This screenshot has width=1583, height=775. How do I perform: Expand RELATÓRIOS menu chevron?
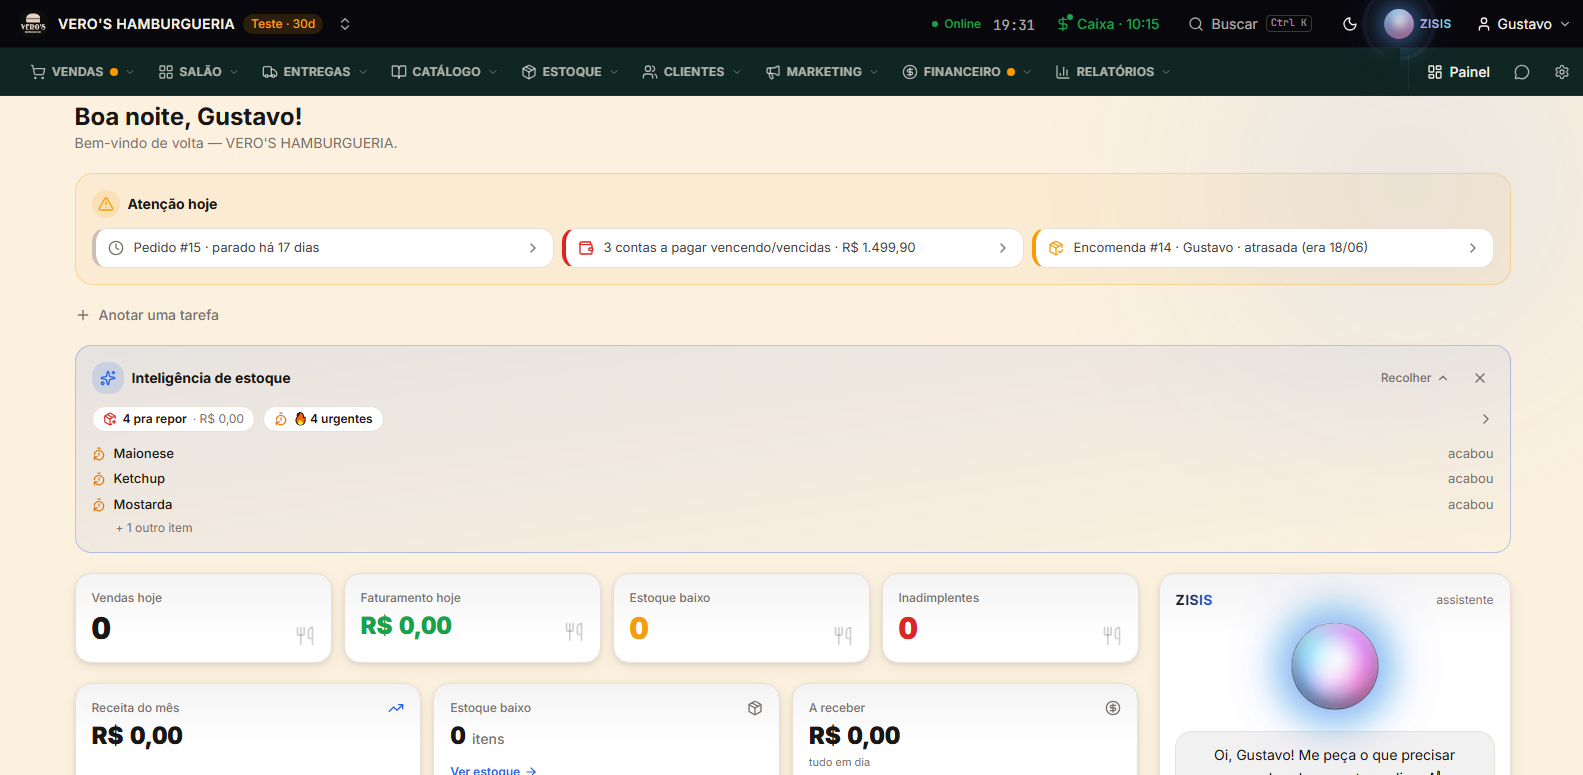1166,72
